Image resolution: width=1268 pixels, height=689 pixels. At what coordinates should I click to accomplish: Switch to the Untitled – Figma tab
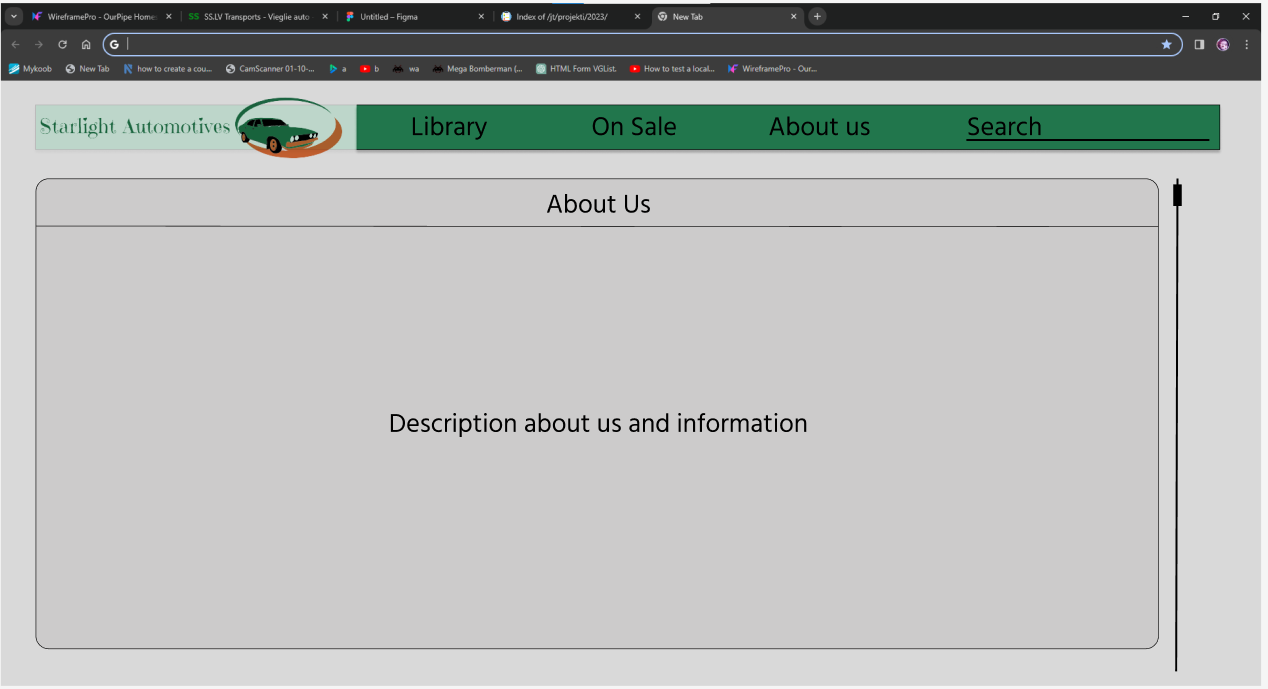pos(410,17)
